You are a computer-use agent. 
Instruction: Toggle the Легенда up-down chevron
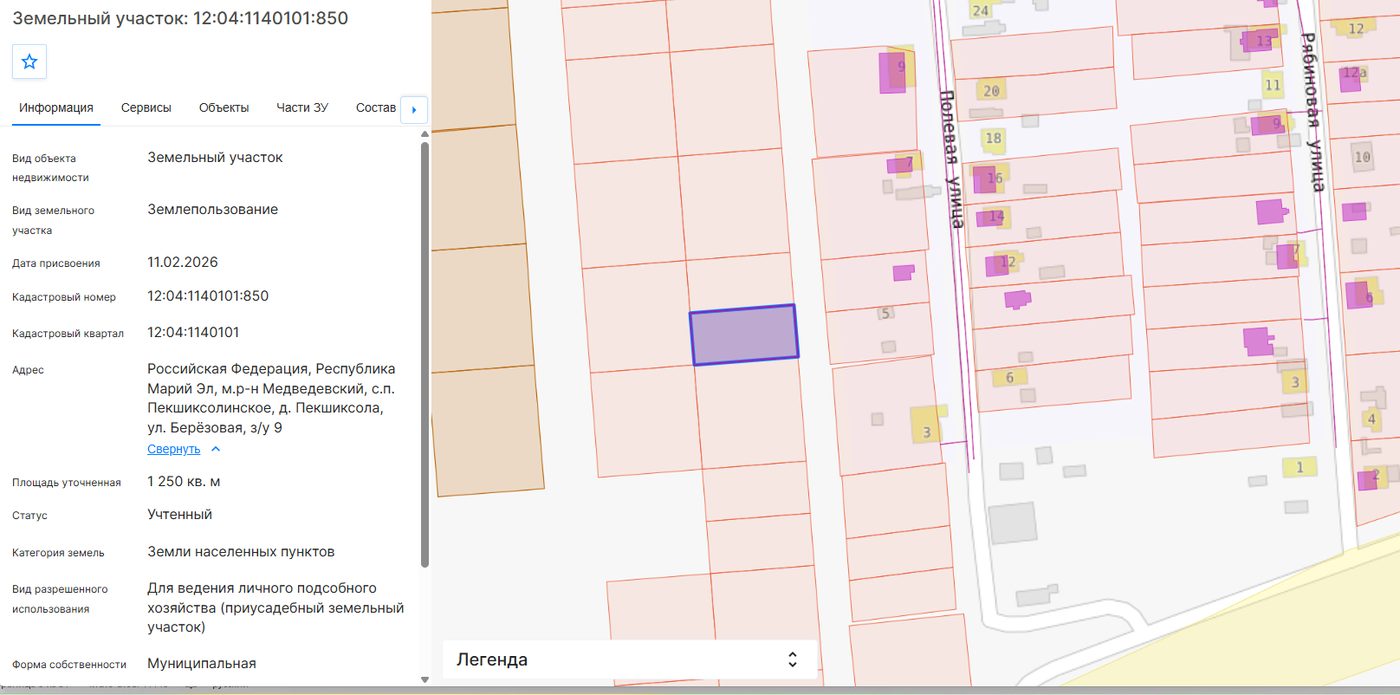(x=792, y=660)
